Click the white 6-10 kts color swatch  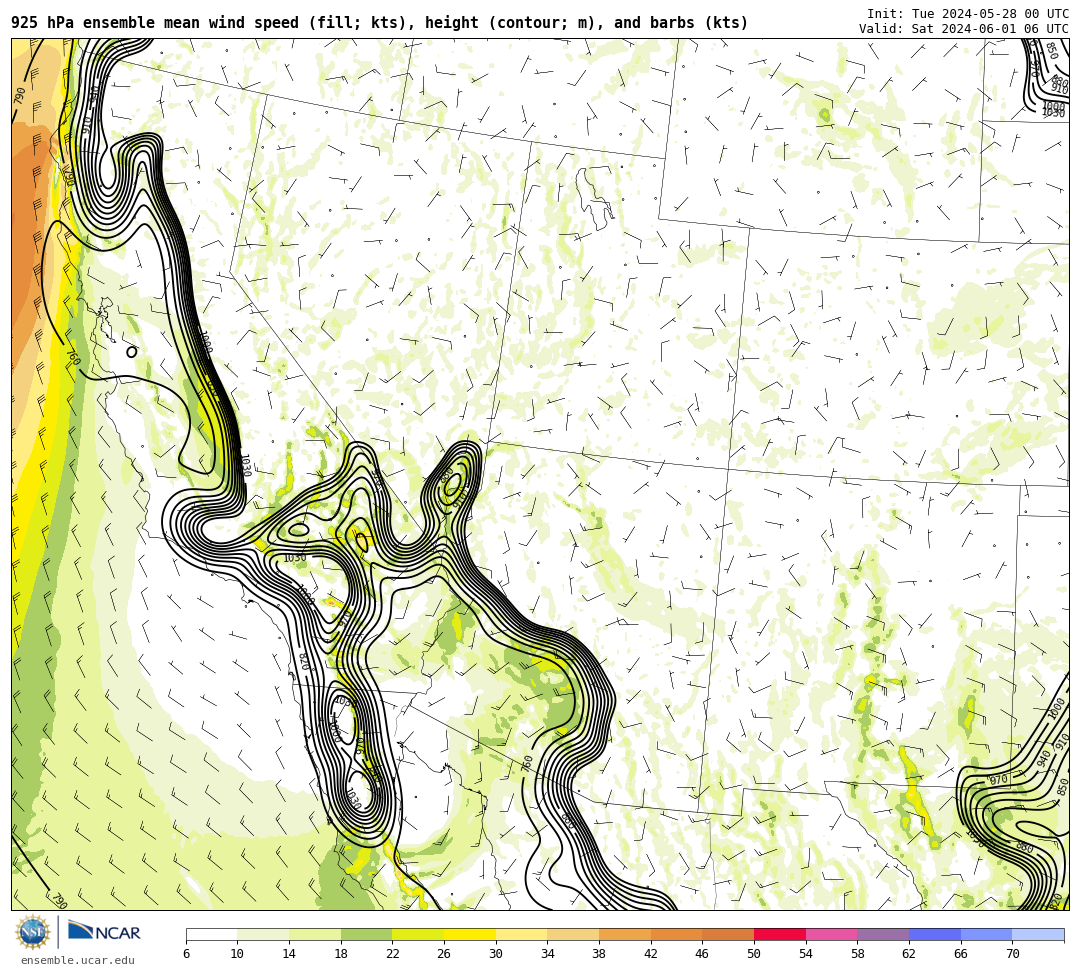211,934
